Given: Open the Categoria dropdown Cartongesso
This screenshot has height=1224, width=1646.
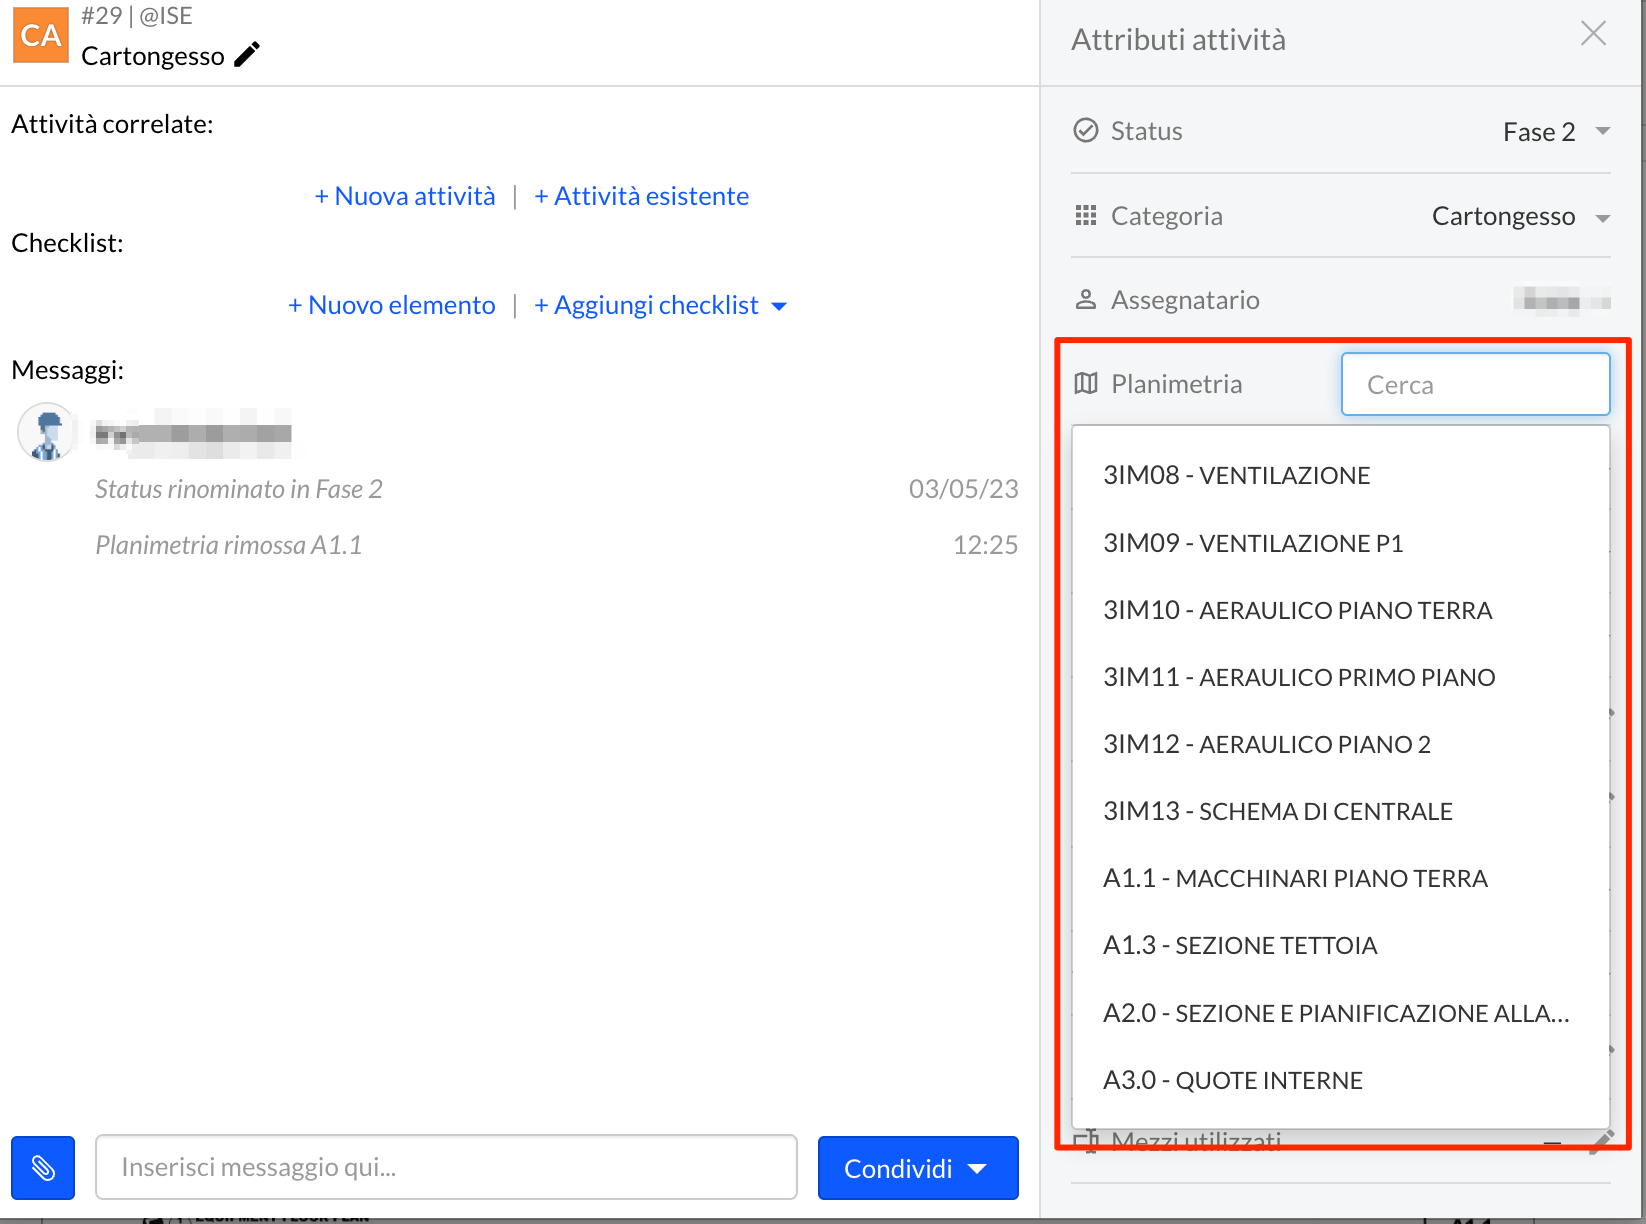Looking at the screenshot, I should pyautogui.click(x=1521, y=216).
